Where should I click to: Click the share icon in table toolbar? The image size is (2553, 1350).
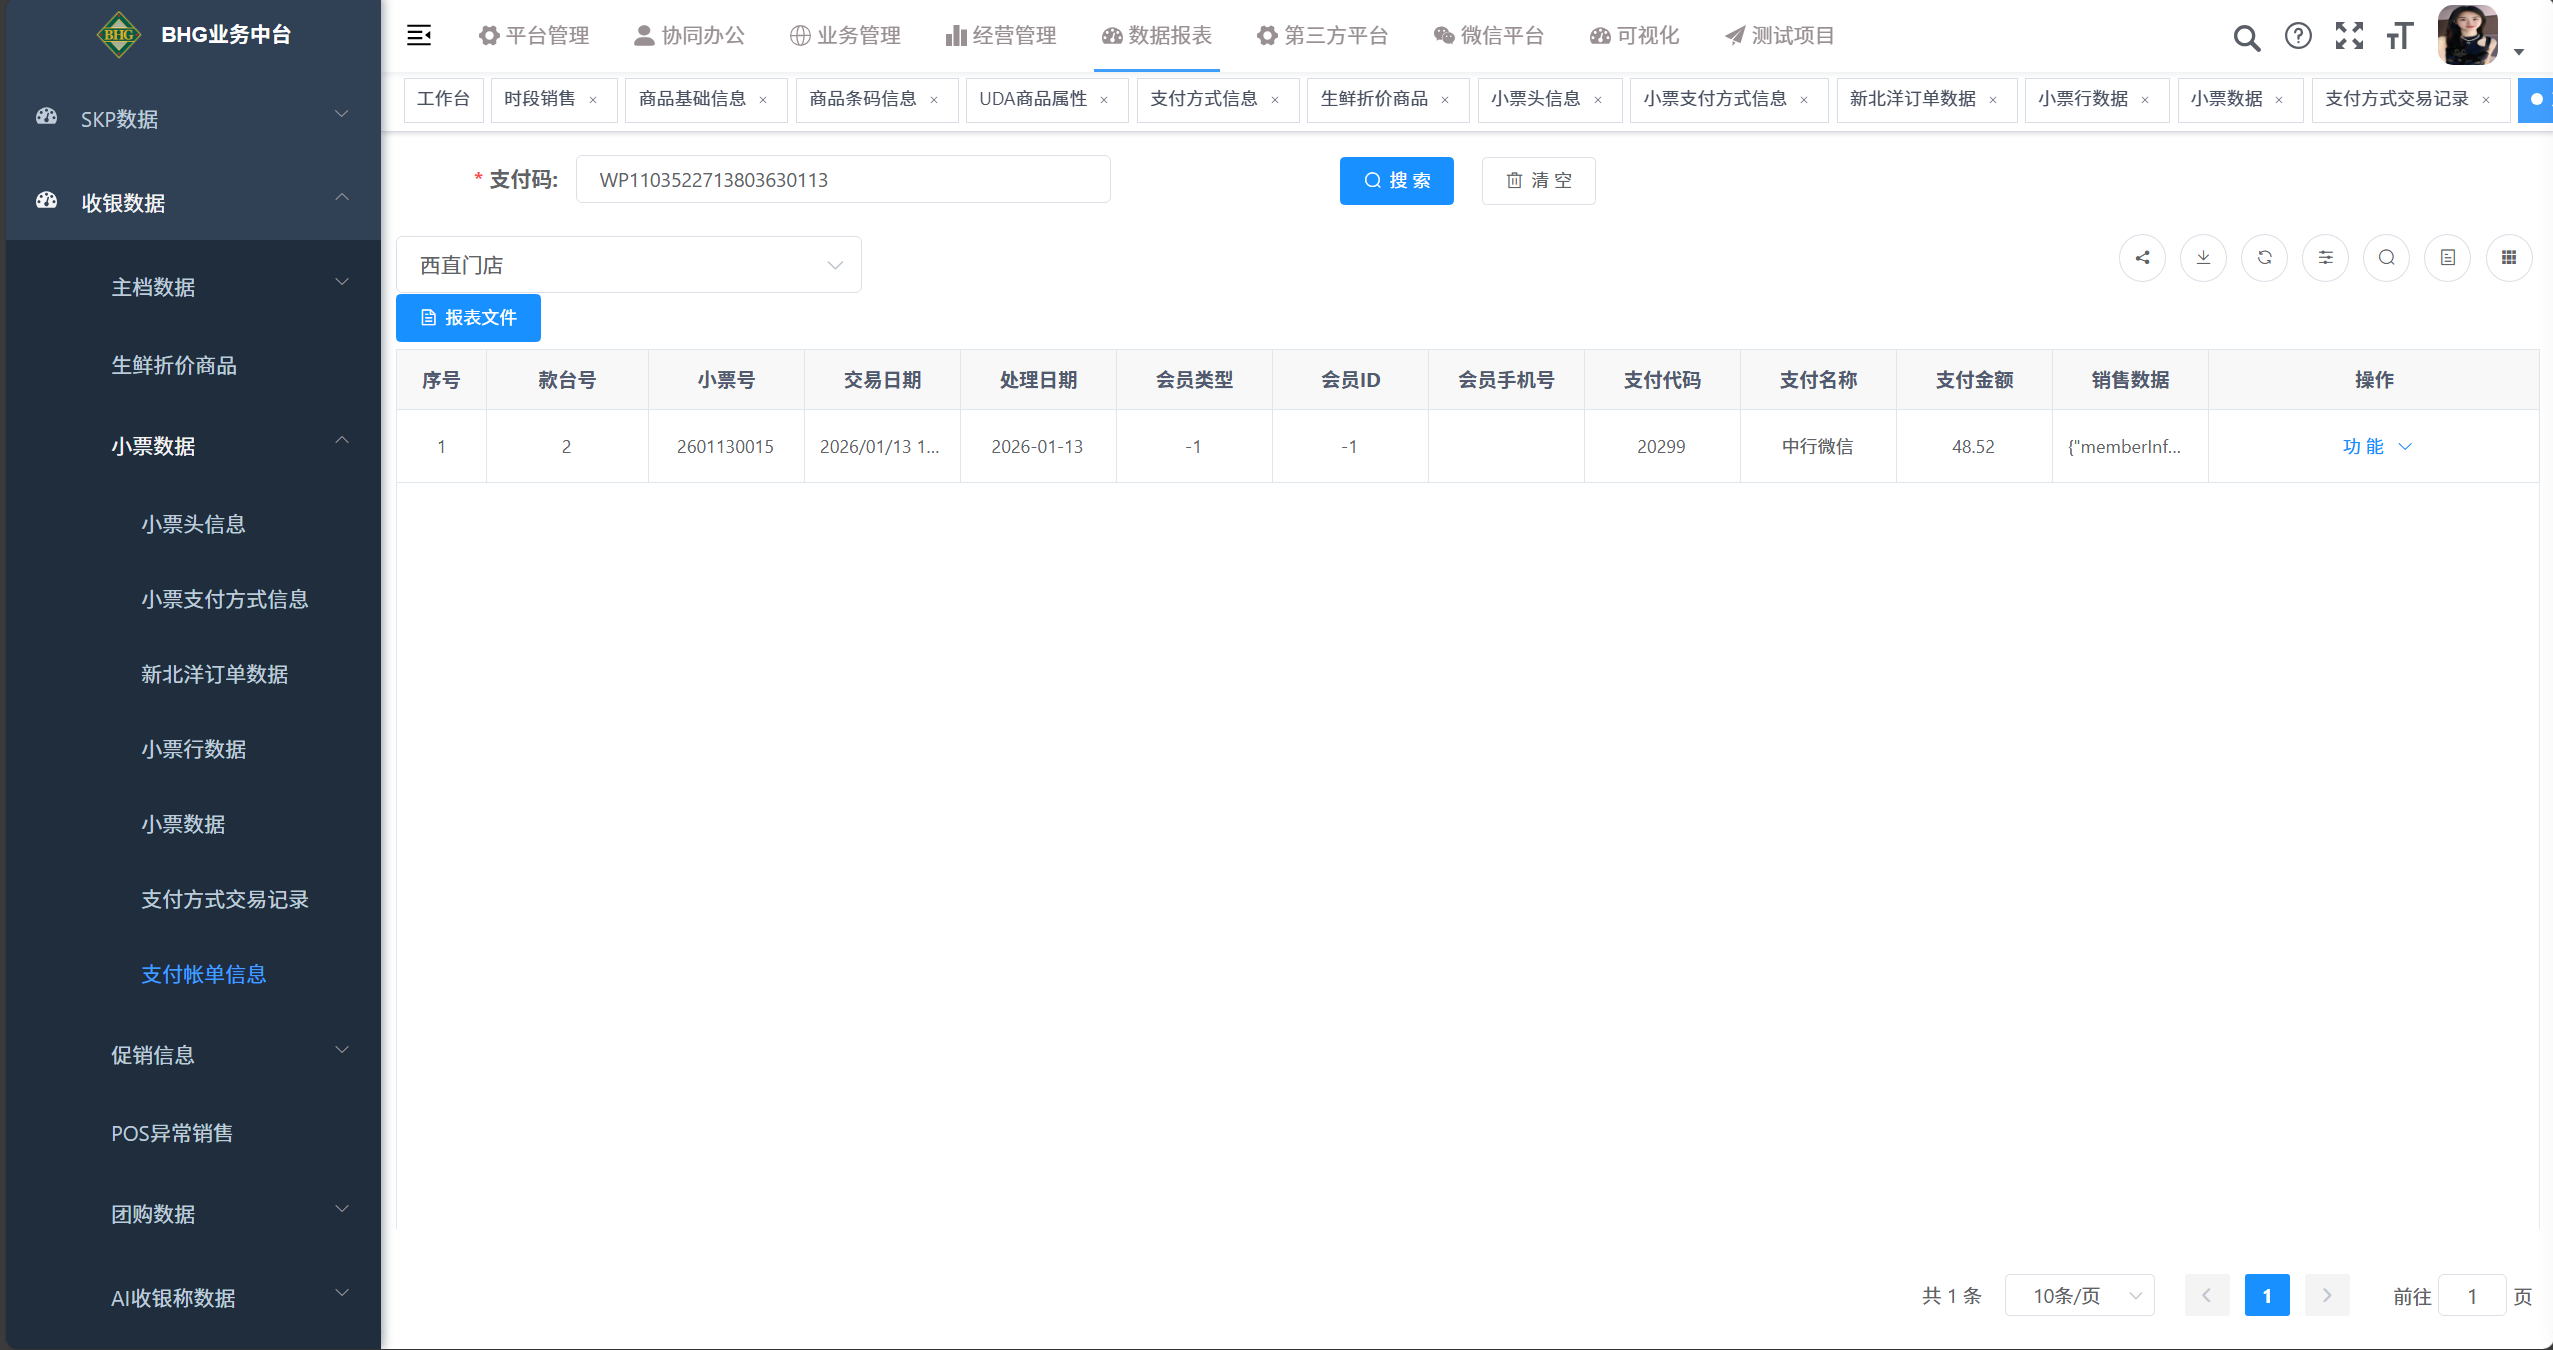point(2142,258)
